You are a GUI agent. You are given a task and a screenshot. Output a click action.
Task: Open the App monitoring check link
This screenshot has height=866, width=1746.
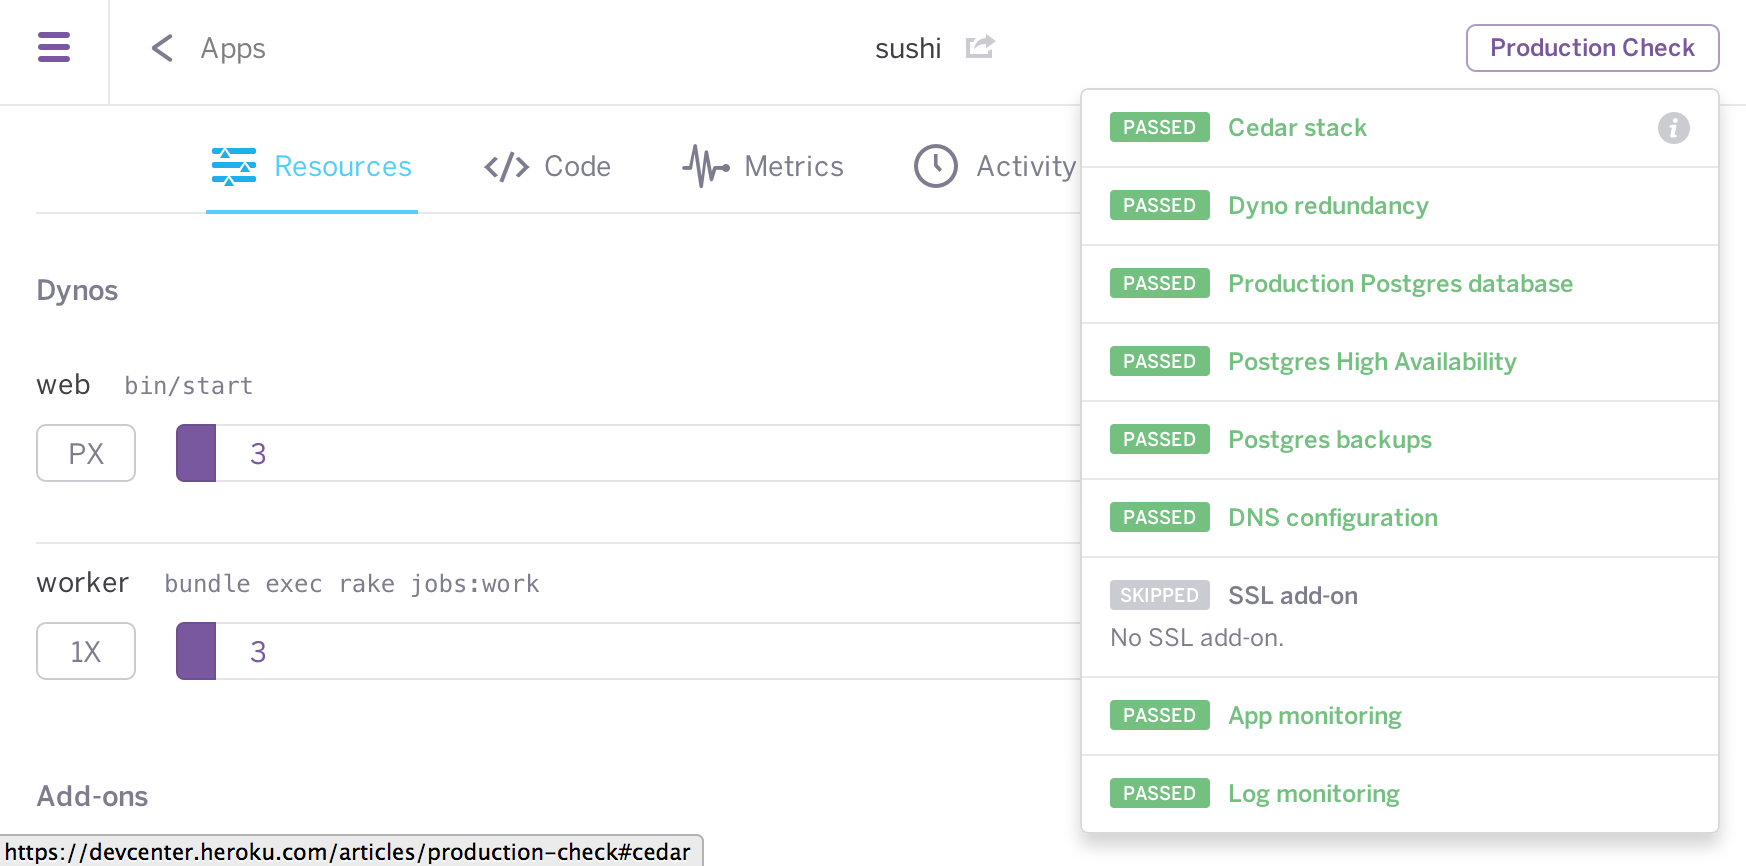[1315, 716]
